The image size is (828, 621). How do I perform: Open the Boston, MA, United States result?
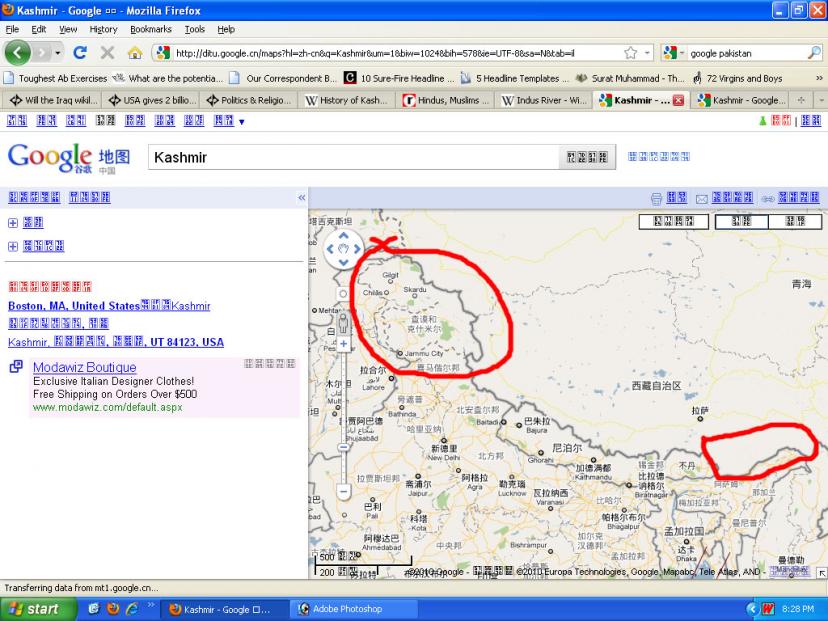tap(109, 306)
